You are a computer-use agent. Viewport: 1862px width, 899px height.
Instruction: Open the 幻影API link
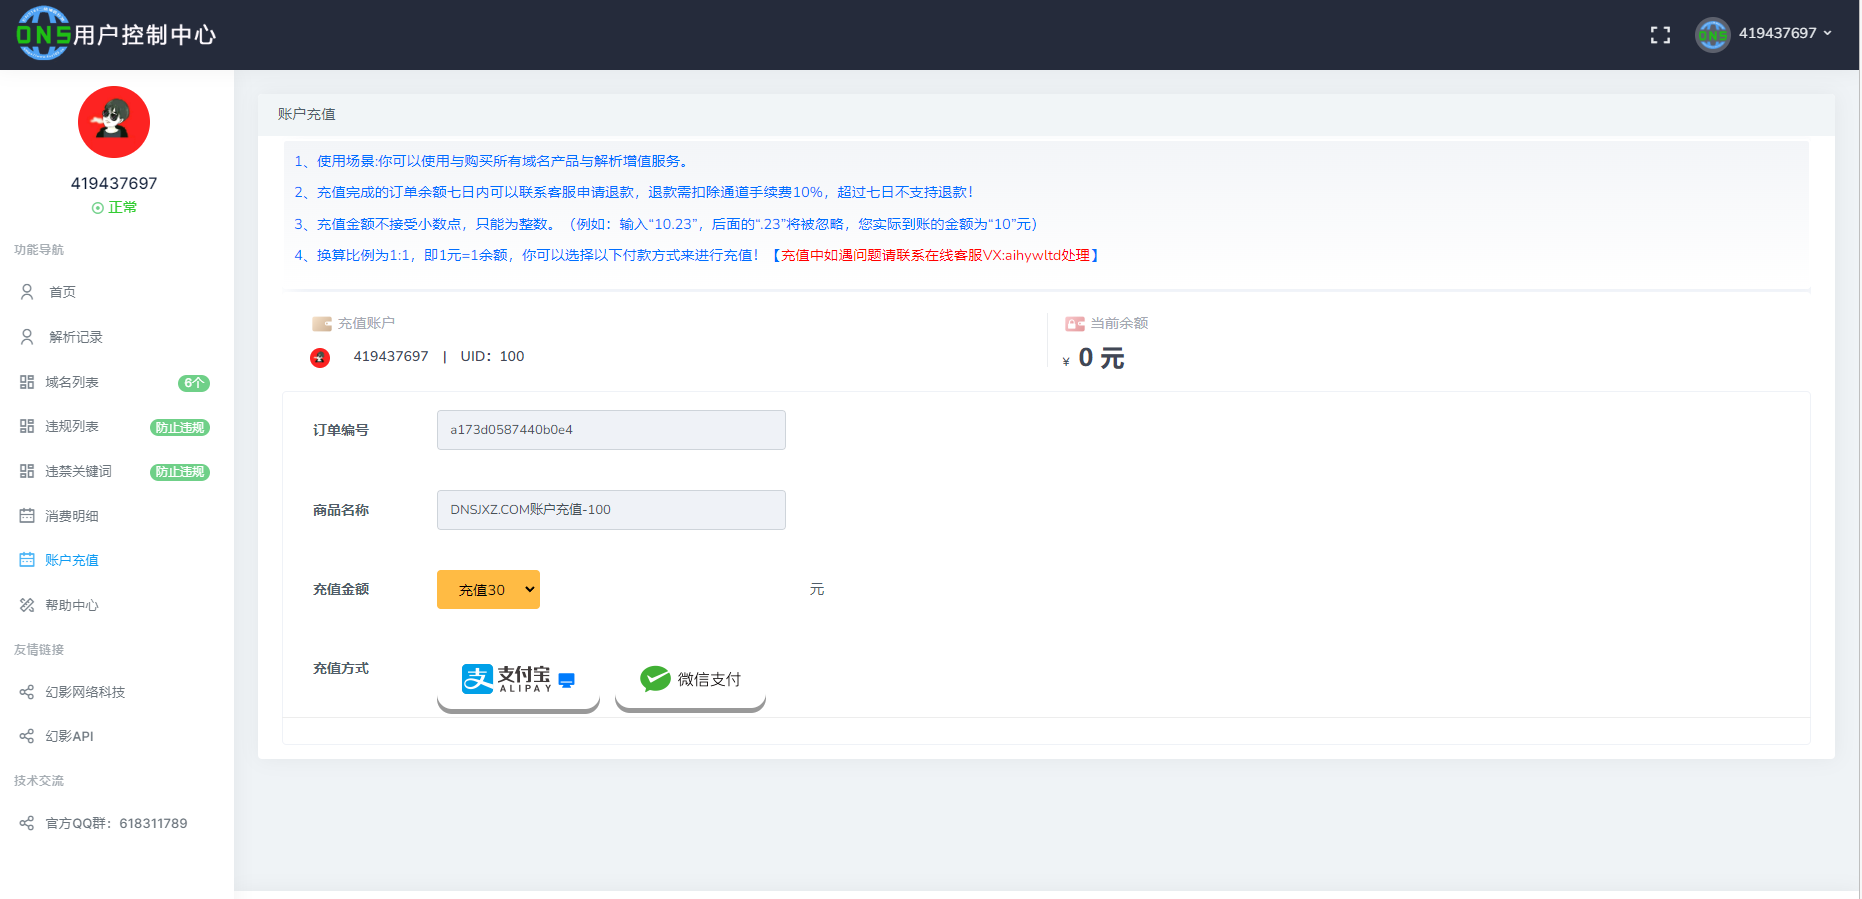point(69,736)
